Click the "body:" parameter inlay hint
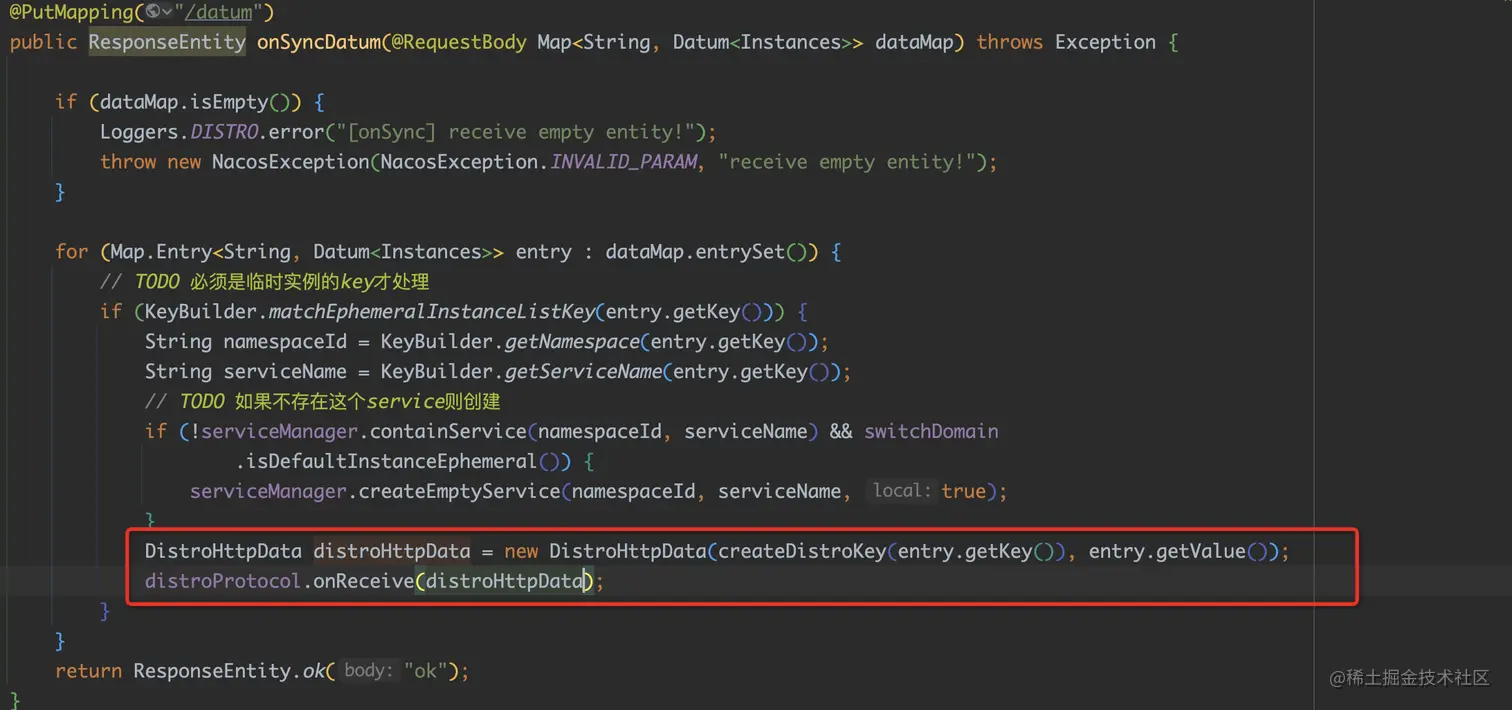Screen dimensions: 1512x710 [369, 671]
